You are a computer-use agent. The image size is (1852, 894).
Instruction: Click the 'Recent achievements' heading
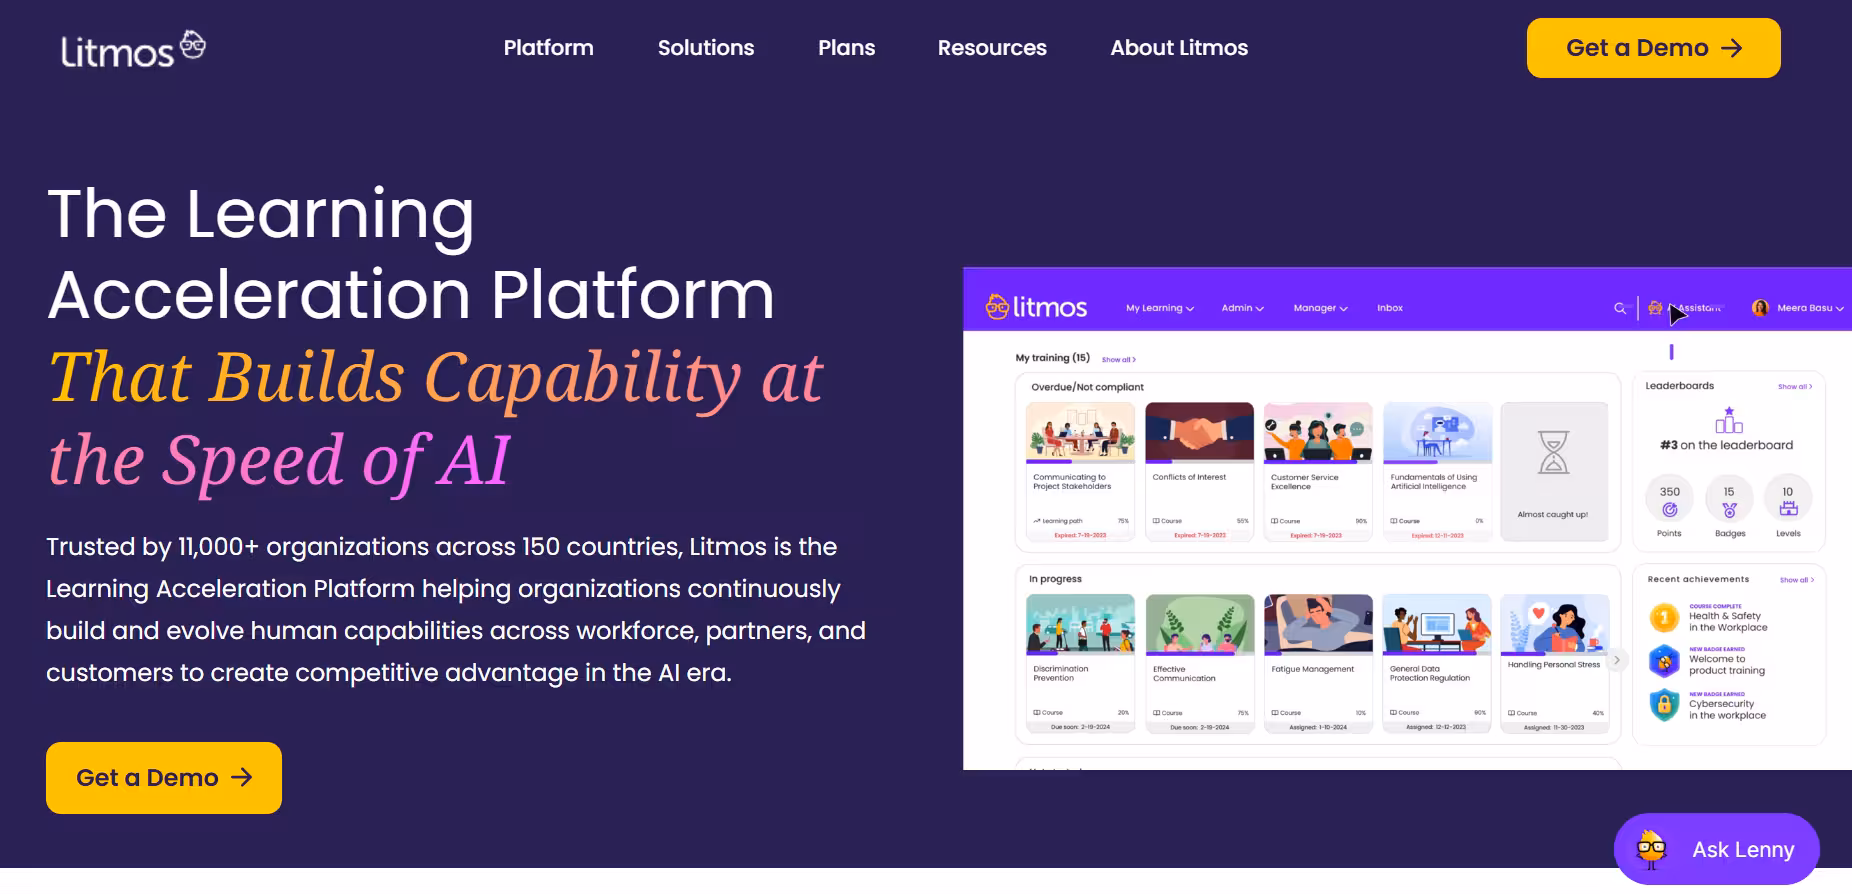(1698, 580)
